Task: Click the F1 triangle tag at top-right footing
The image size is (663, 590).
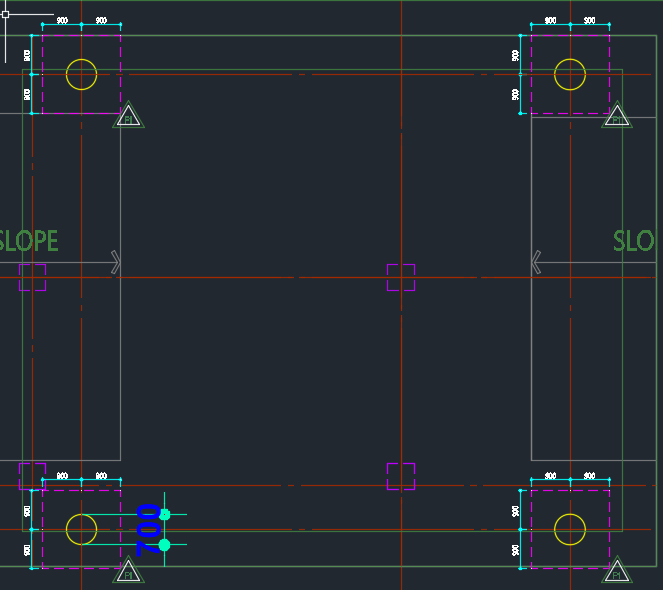Action: [x=617, y=116]
